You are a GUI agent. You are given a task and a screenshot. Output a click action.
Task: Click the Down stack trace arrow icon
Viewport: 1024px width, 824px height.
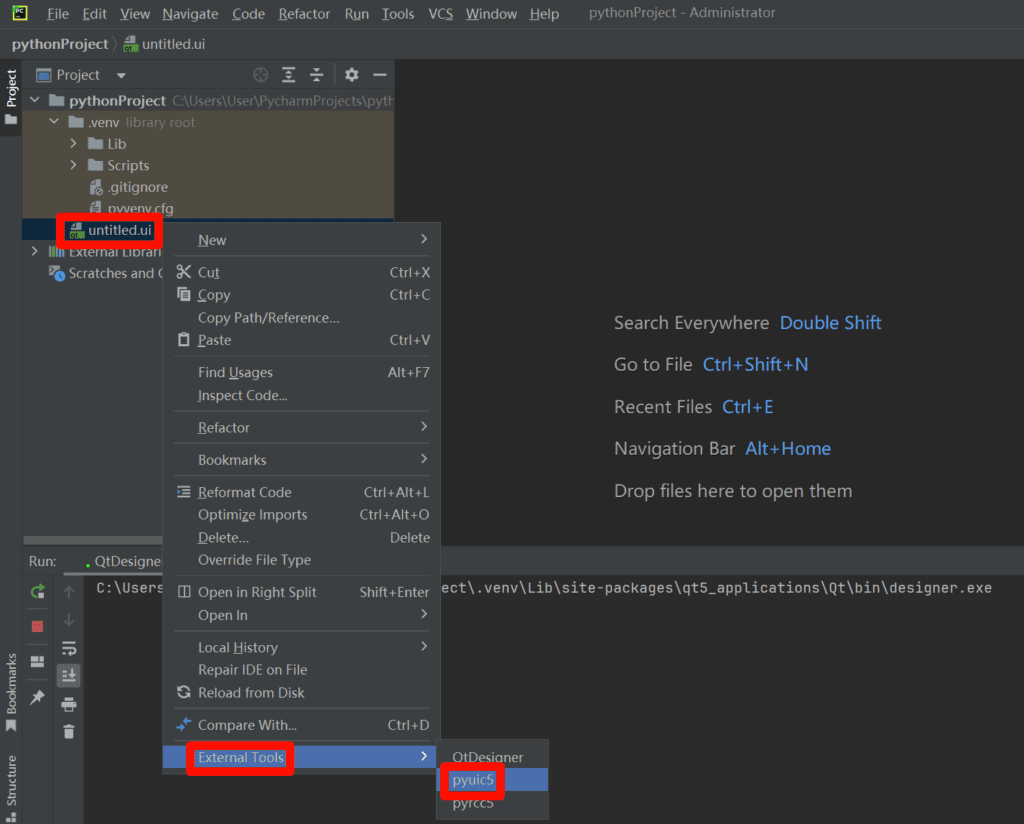pos(69,620)
